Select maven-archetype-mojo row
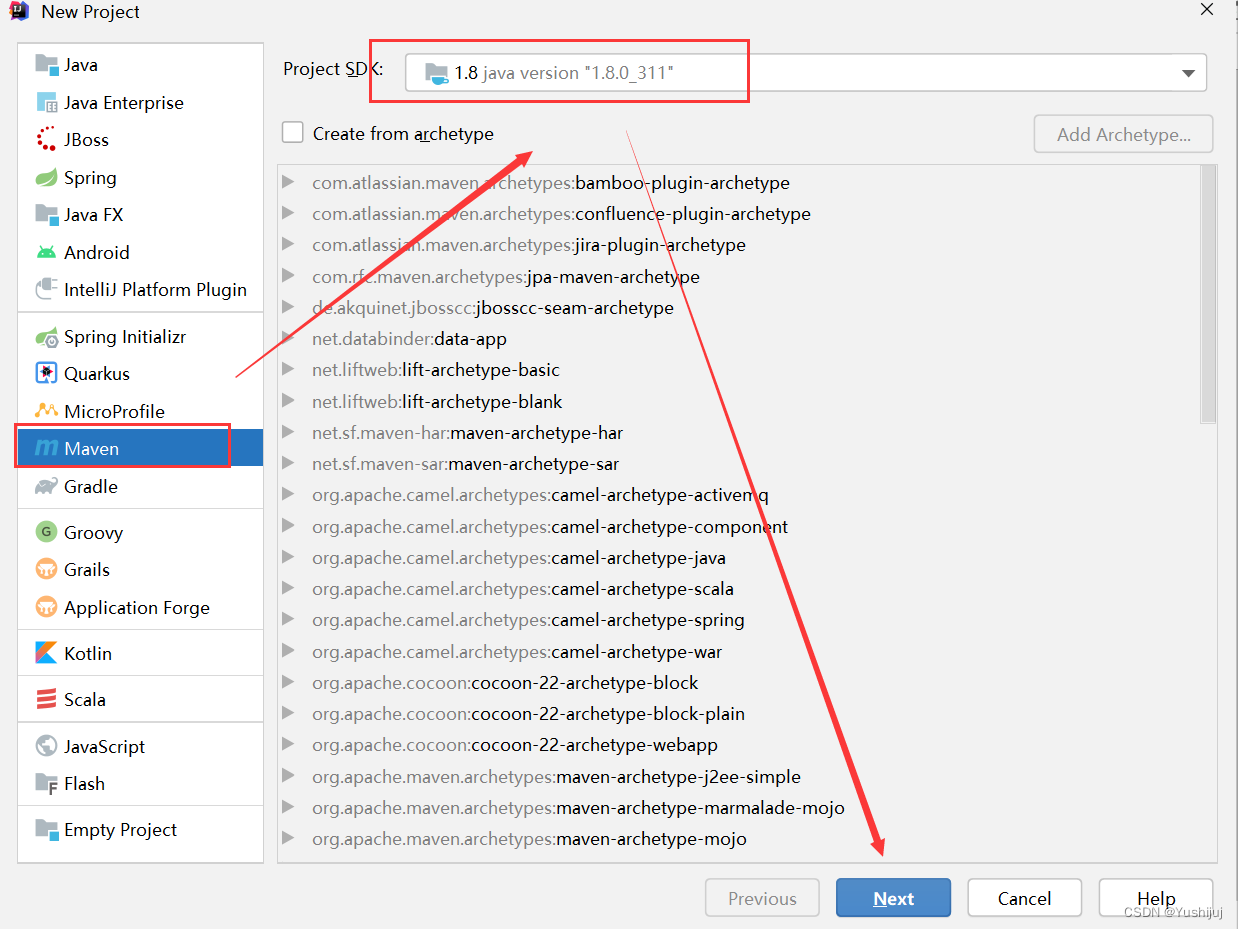 click(x=738, y=839)
